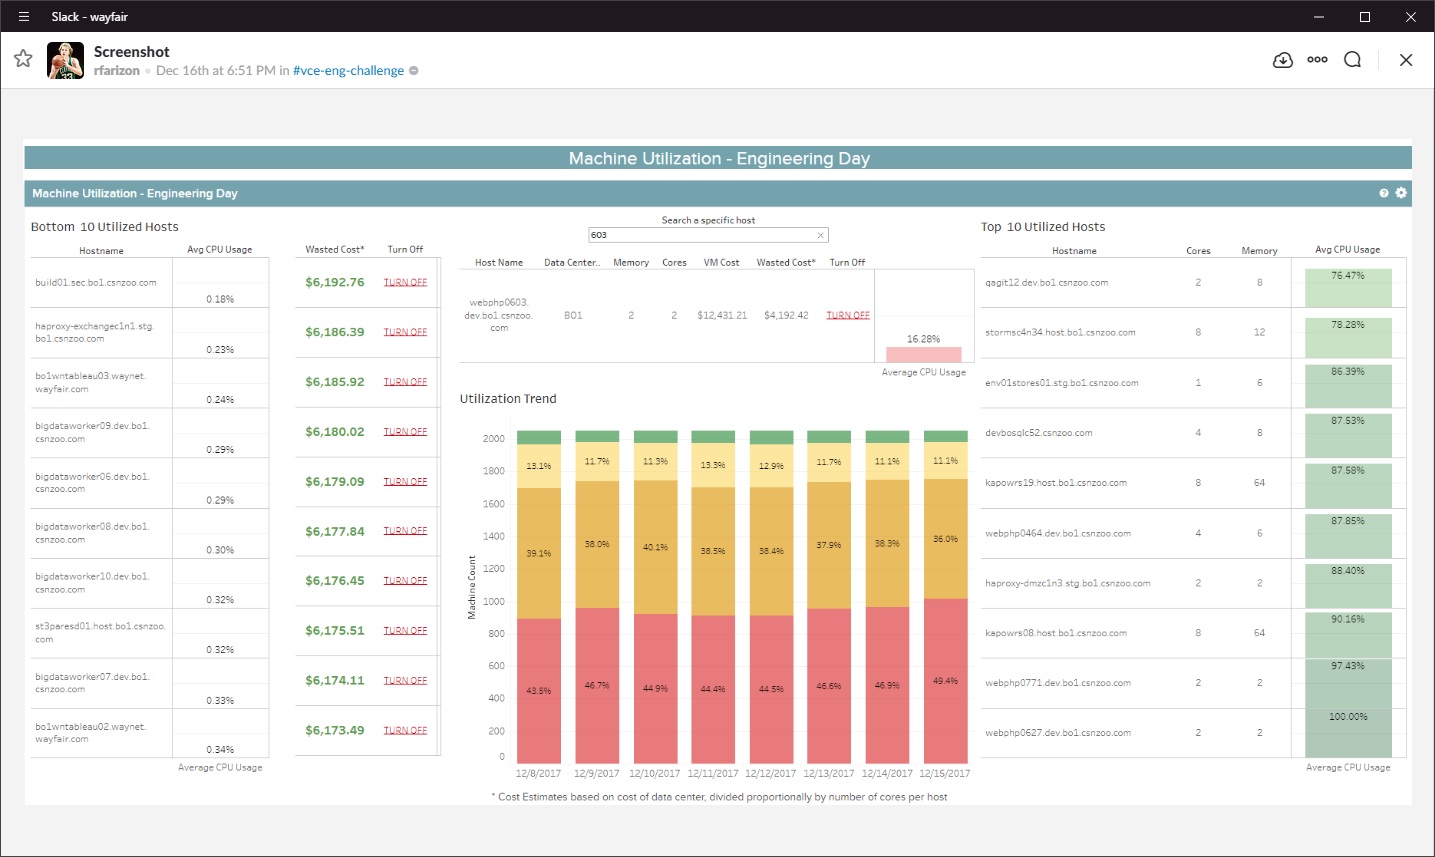Viewport: 1435px width, 857px height.
Task: Turn off the $6,180.02 wasted cost host
Action: pyautogui.click(x=405, y=432)
